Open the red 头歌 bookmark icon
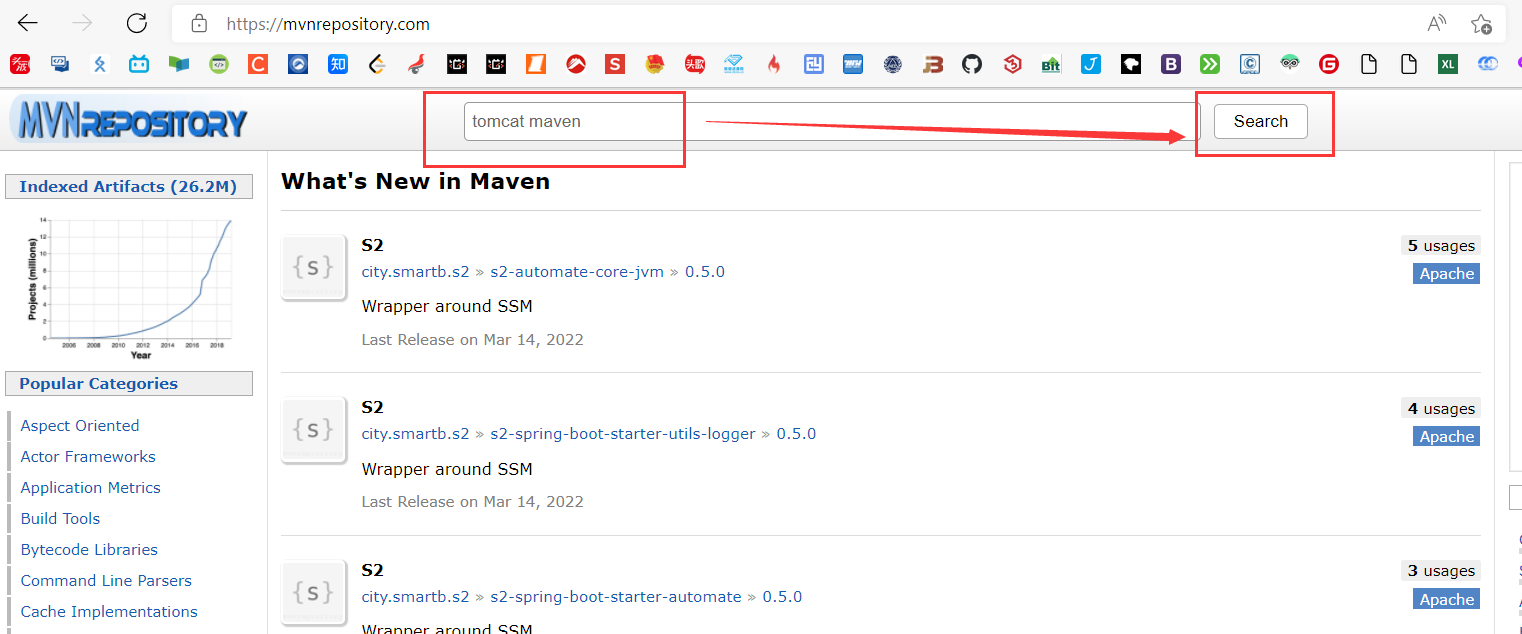The height and width of the screenshot is (634, 1522). pos(694,64)
